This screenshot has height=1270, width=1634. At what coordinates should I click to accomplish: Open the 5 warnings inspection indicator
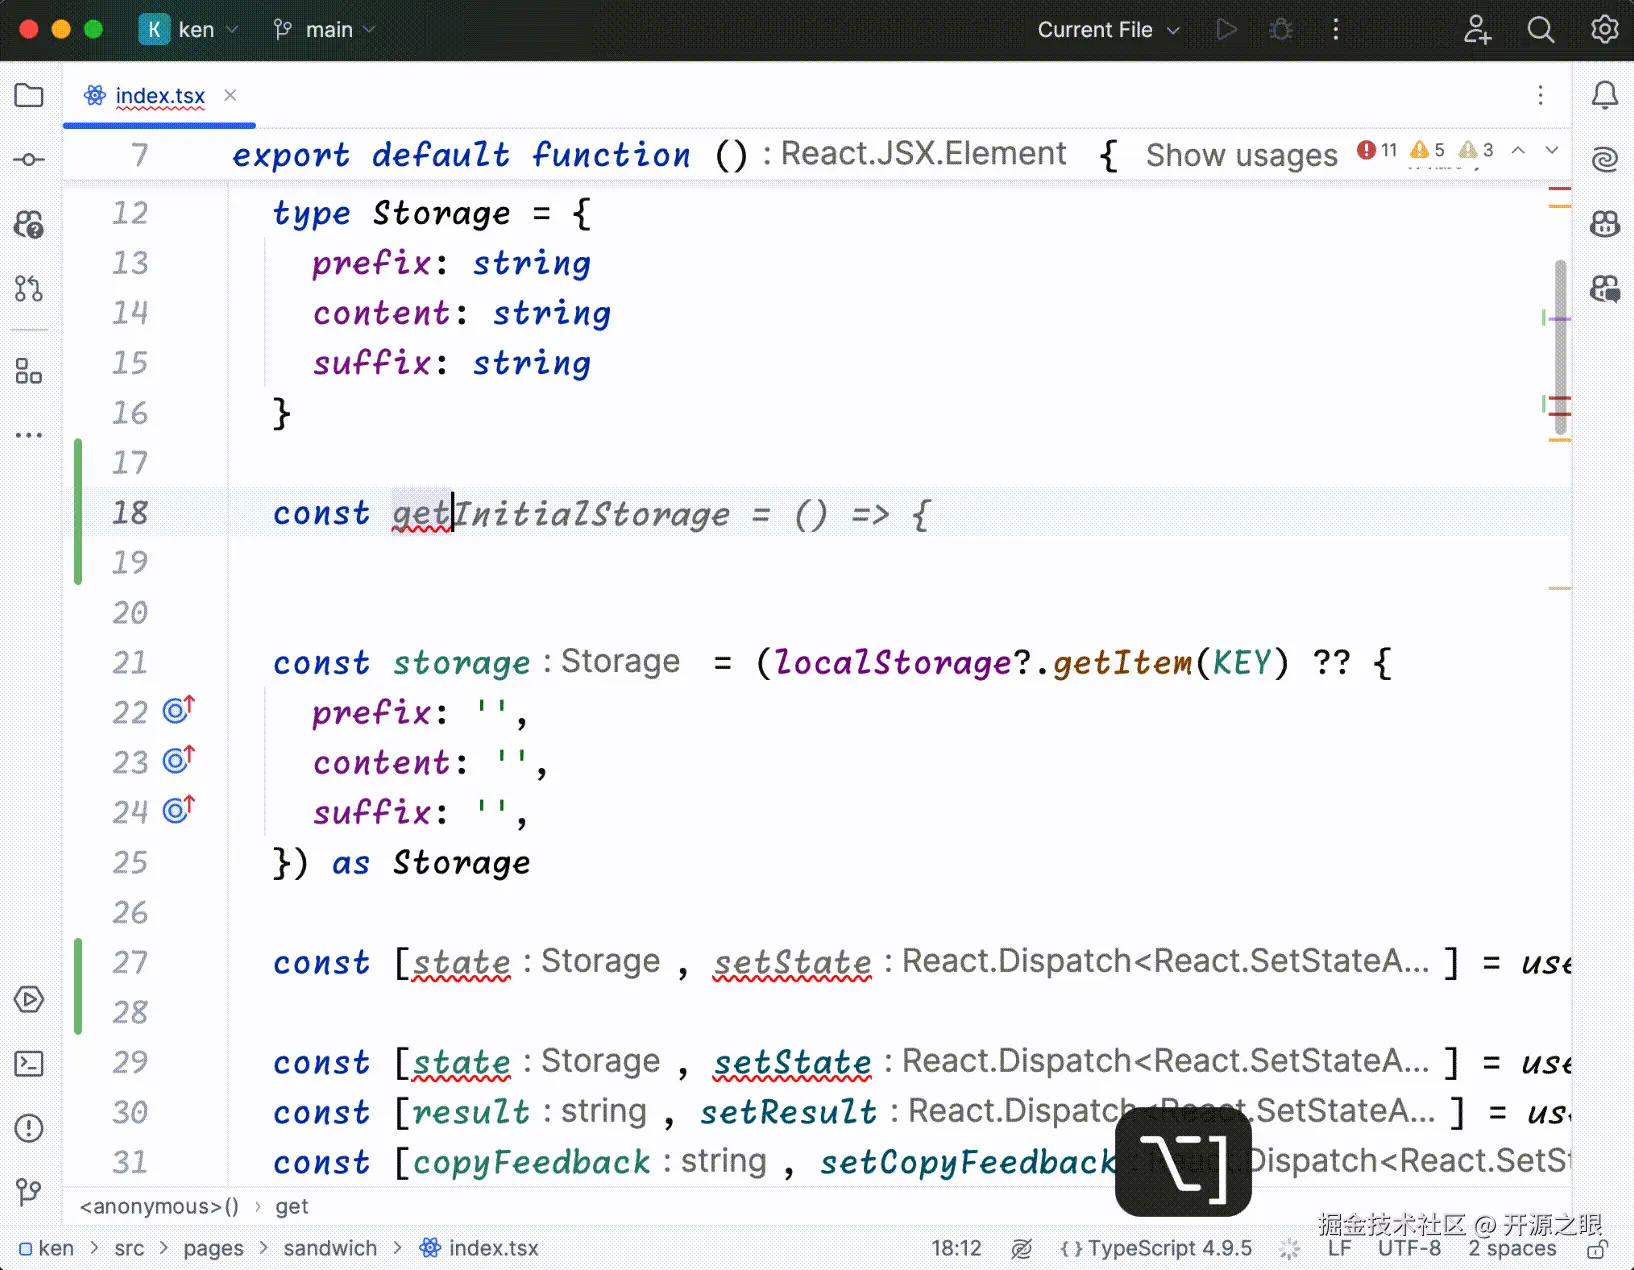[x=1427, y=150]
